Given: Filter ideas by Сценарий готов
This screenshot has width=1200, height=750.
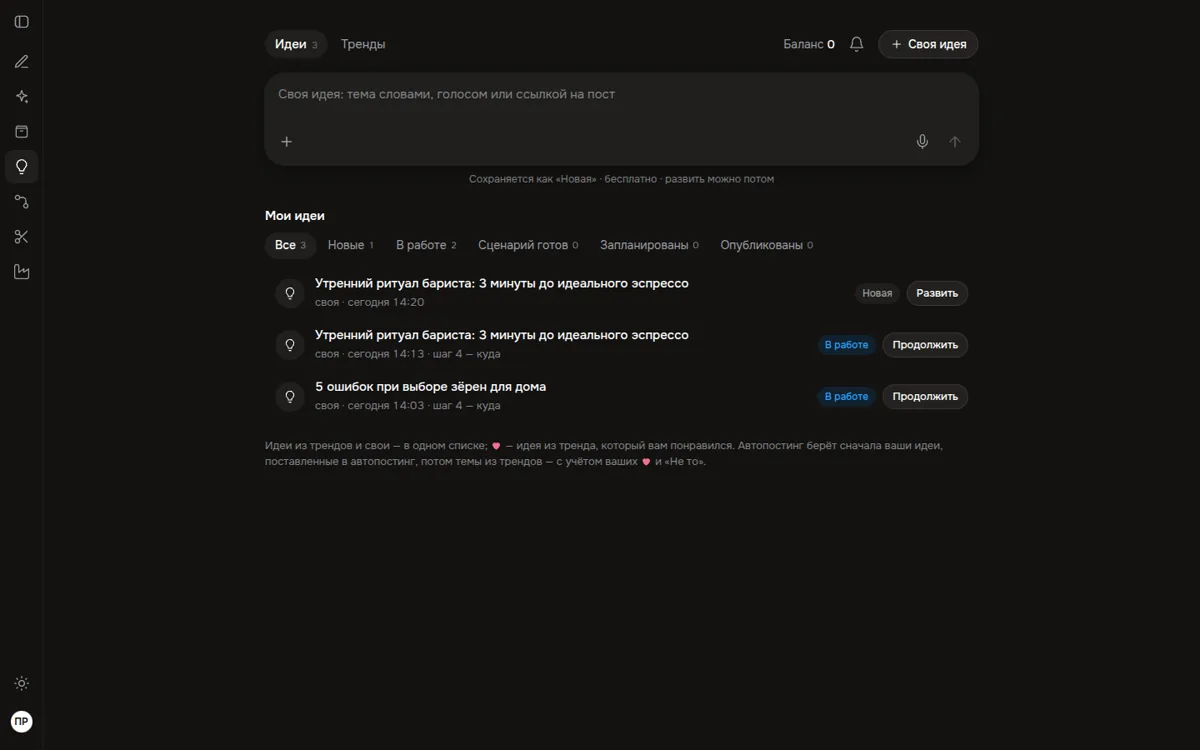Looking at the screenshot, I should pyautogui.click(x=528, y=245).
